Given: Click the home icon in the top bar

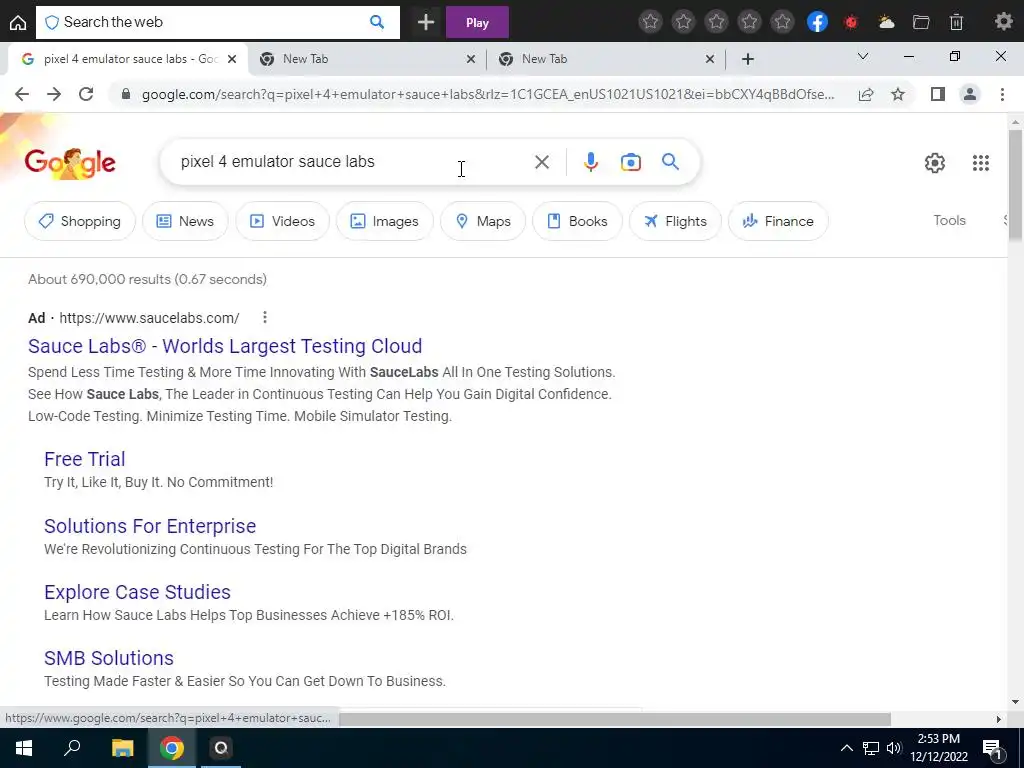Looking at the screenshot, I should click(x=18, y=22).
